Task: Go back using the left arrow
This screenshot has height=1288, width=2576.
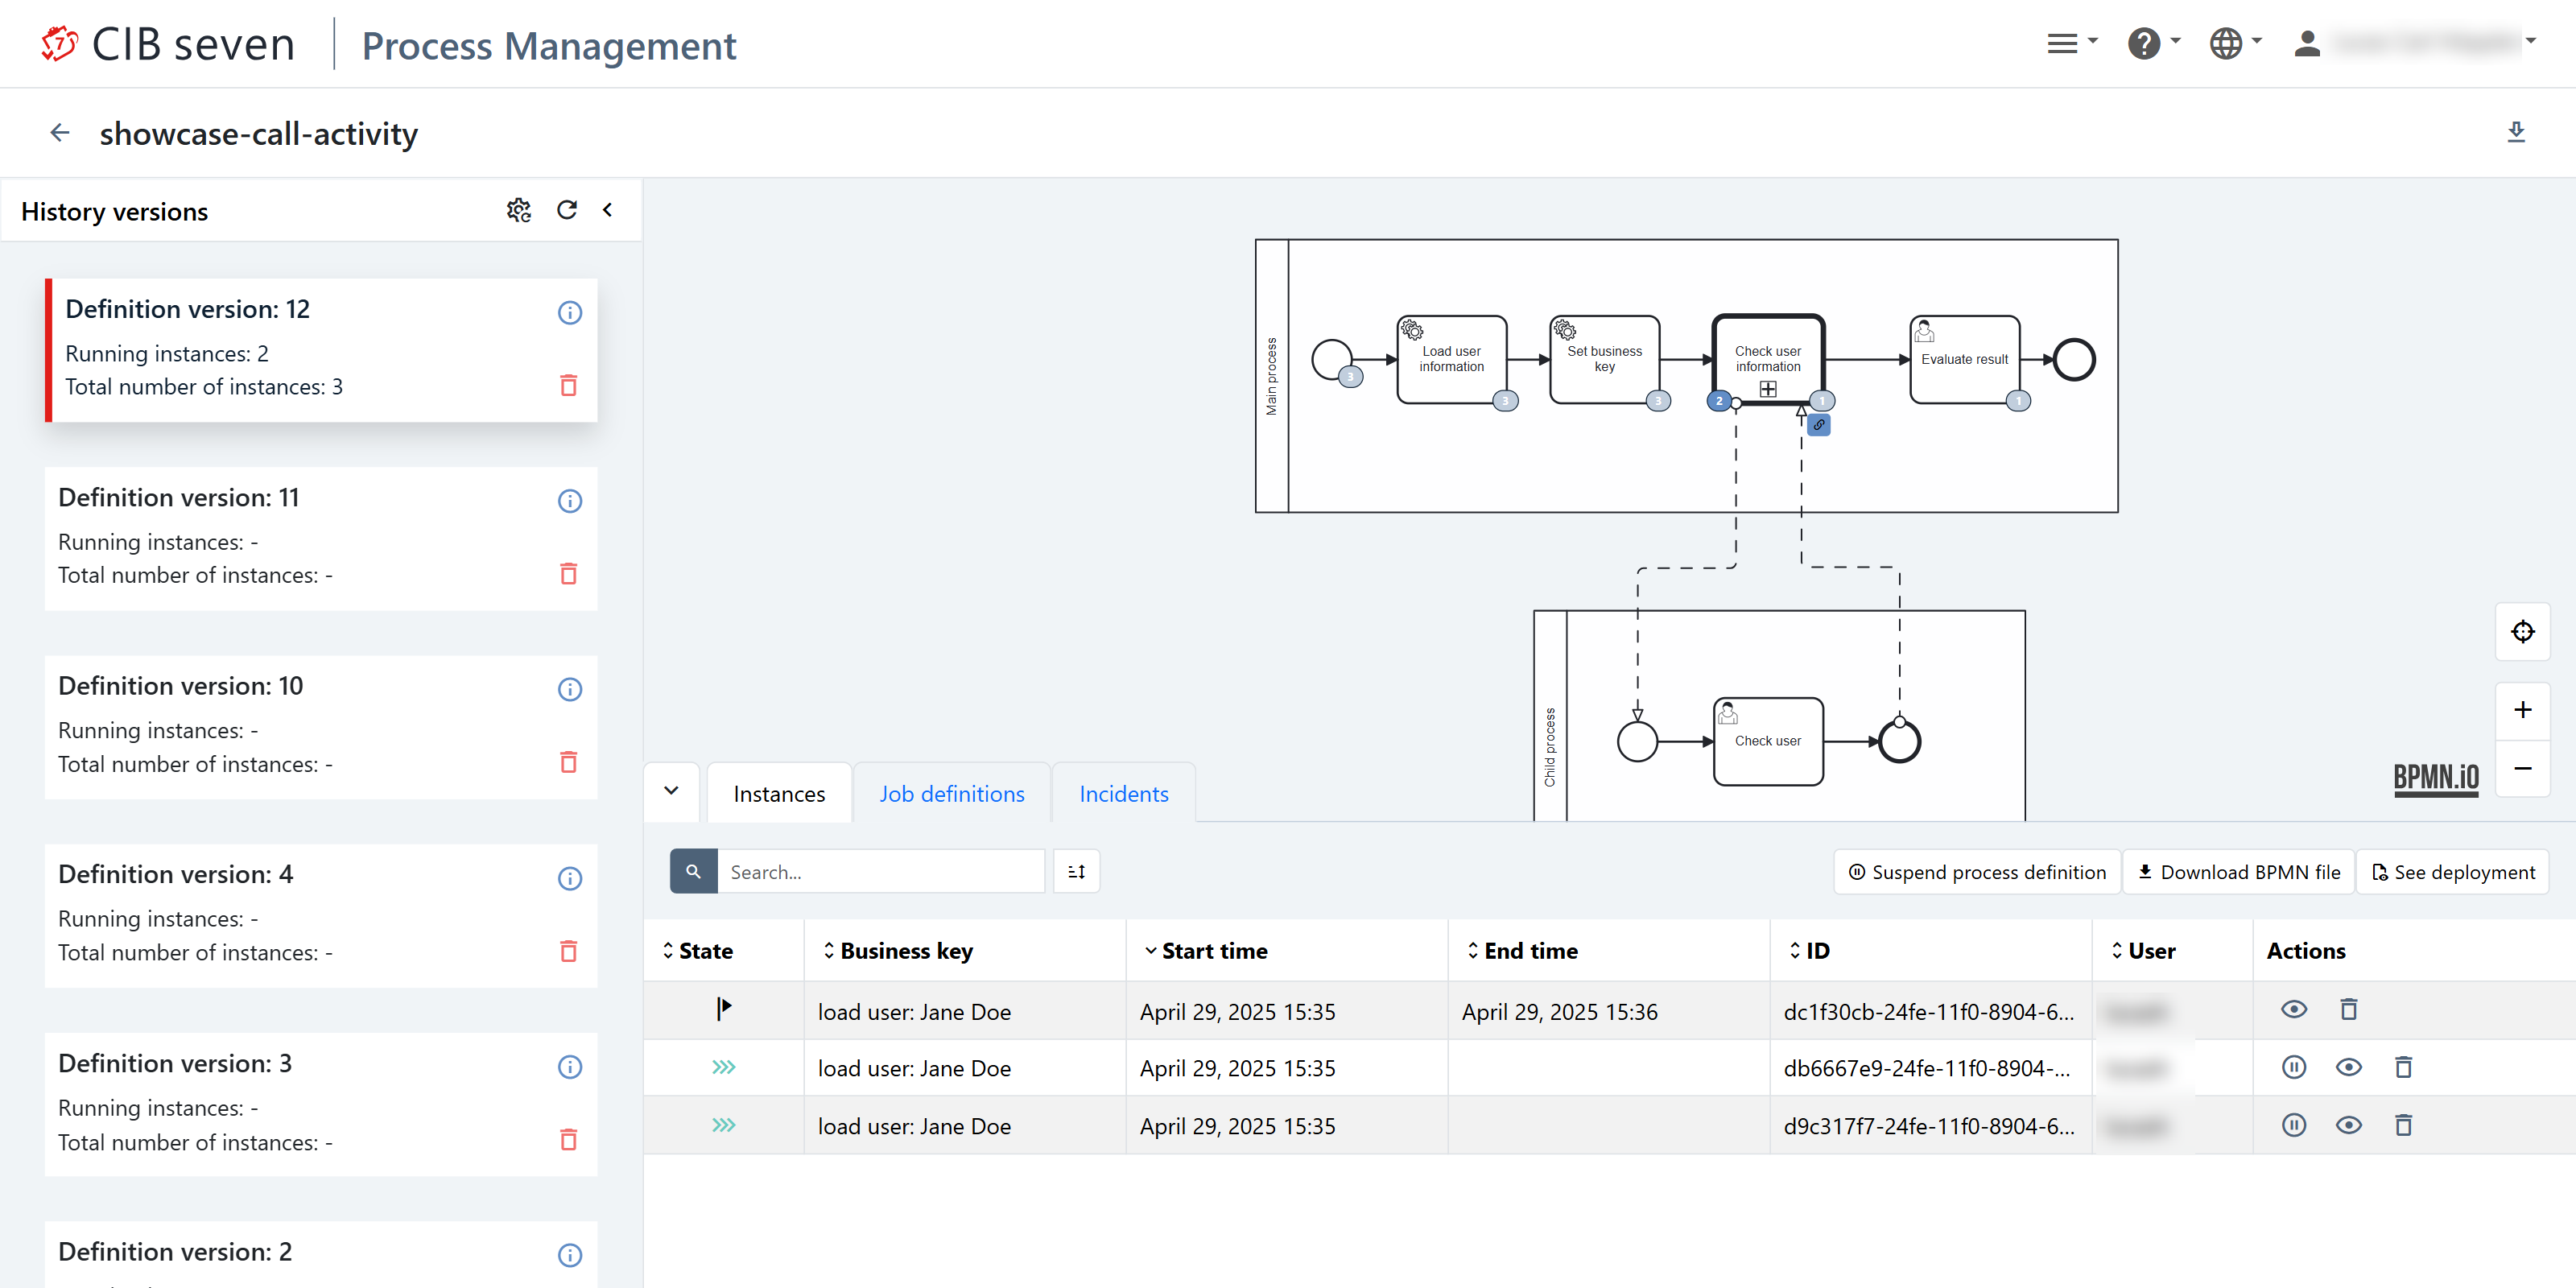Action: [x=60, y=133]
